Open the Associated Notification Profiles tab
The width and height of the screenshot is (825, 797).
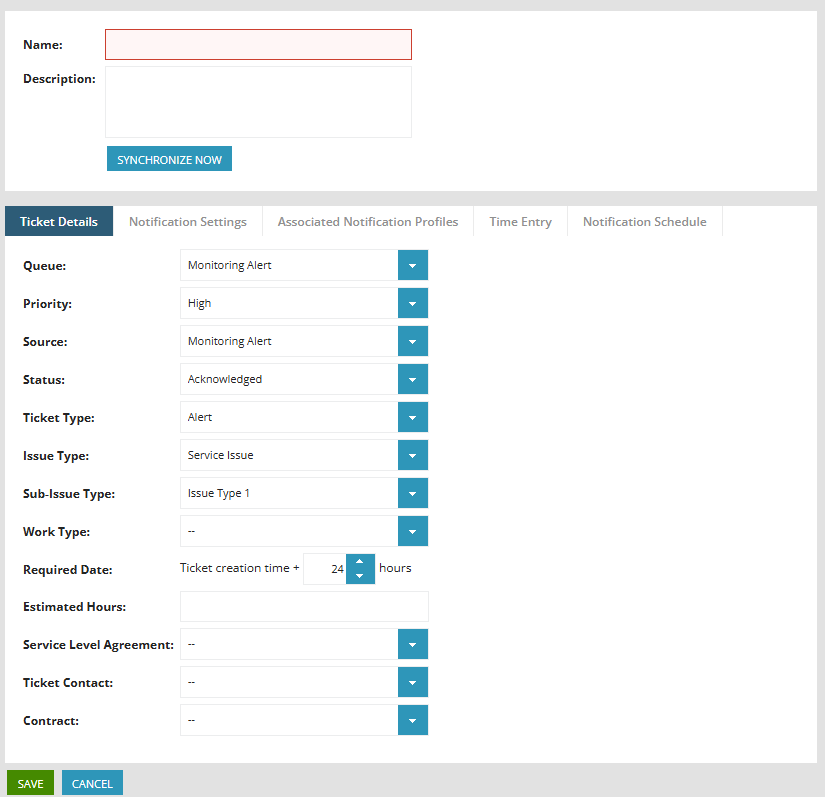(x=368, y=222)
